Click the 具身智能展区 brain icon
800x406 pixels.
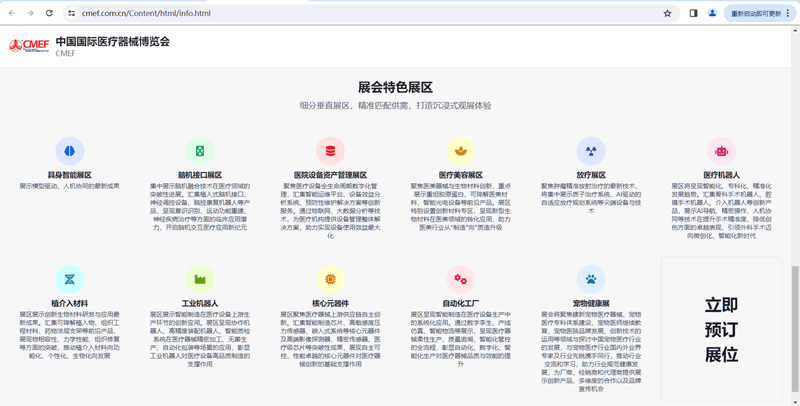(70, 151)
